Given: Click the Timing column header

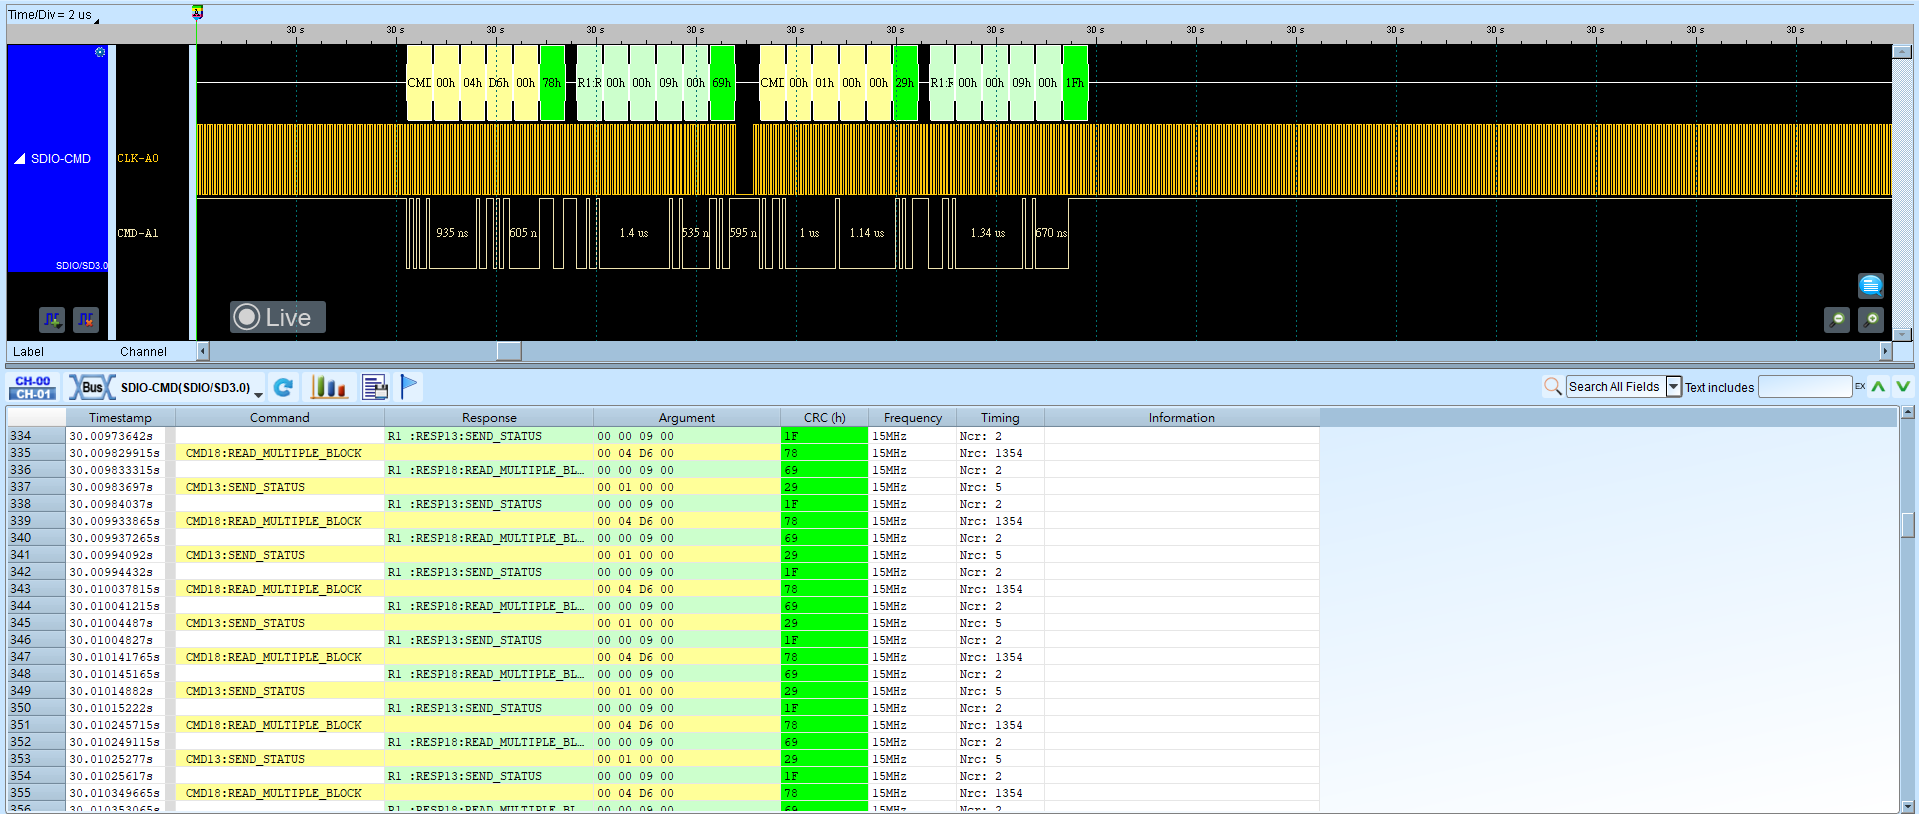Looking at the screenshot, I should [1000, 418].
